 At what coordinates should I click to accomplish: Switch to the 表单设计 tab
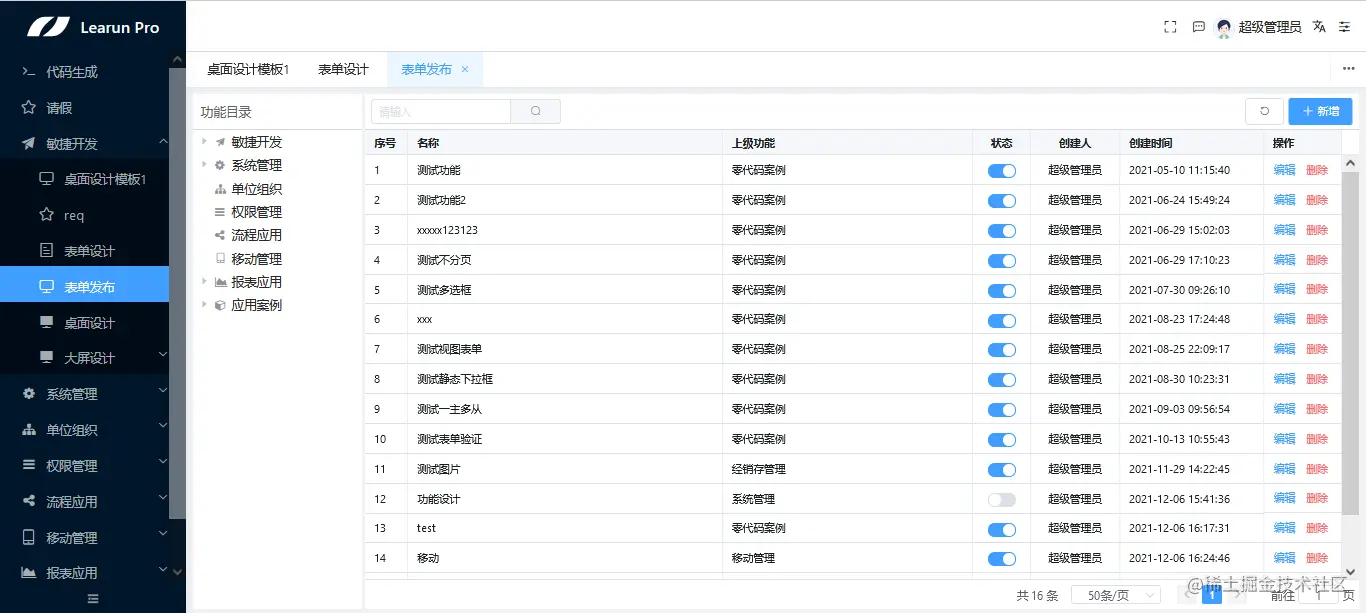(x=343, y=70)
